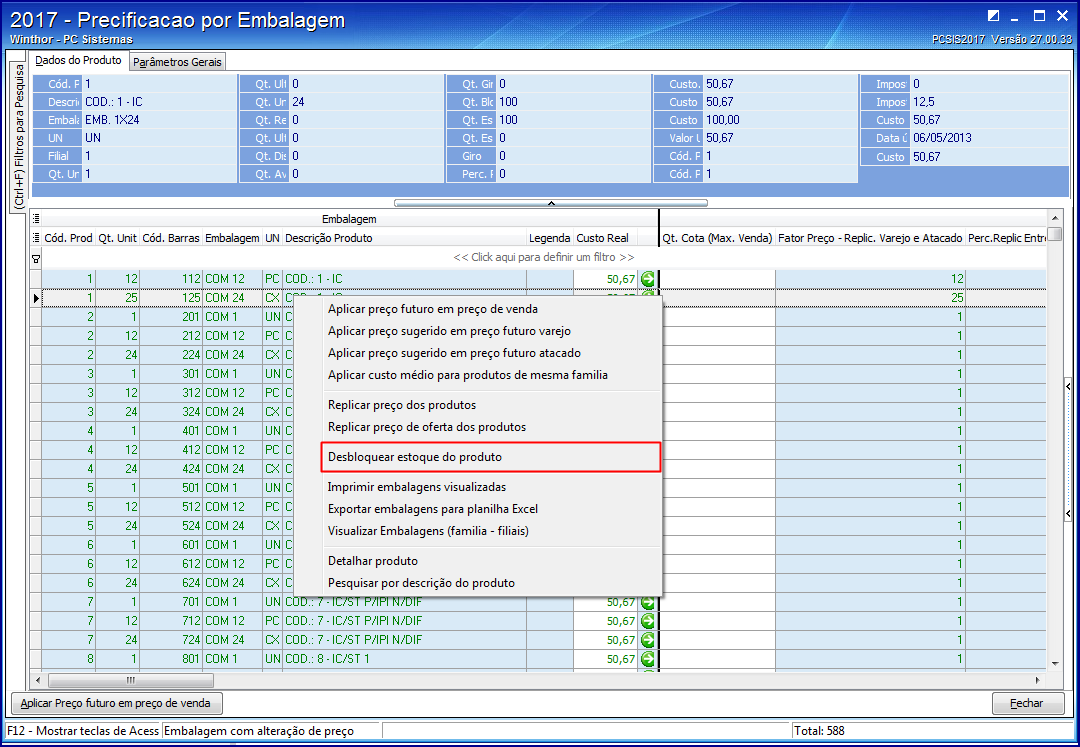Click grid options icon beside Cód. Prod header

click(37, 238)
